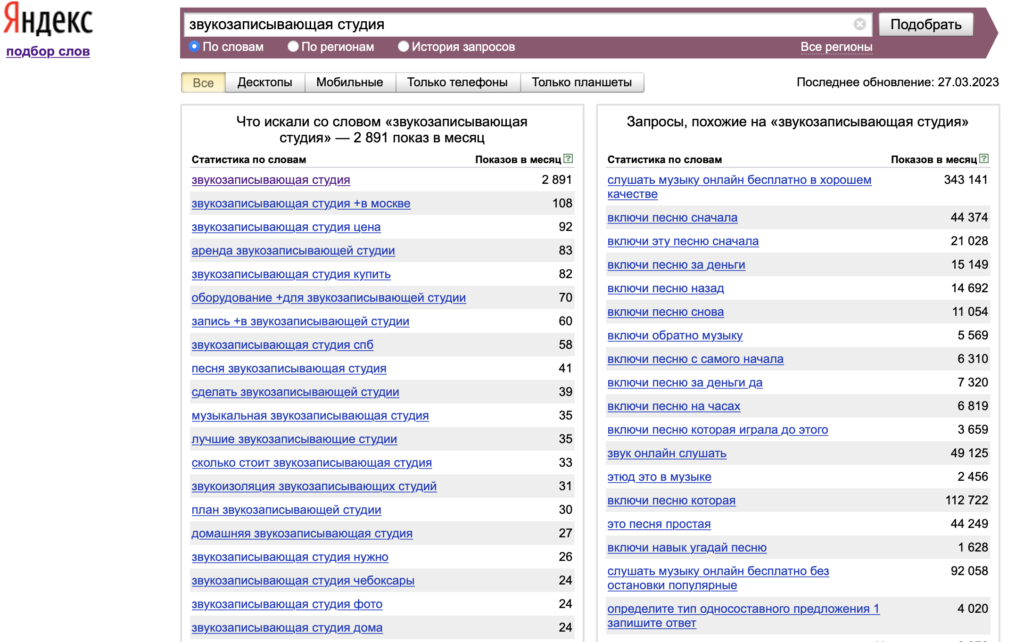
Task: Open the help icon beside right 'Показов в месяц'
Action: [984, 158]
